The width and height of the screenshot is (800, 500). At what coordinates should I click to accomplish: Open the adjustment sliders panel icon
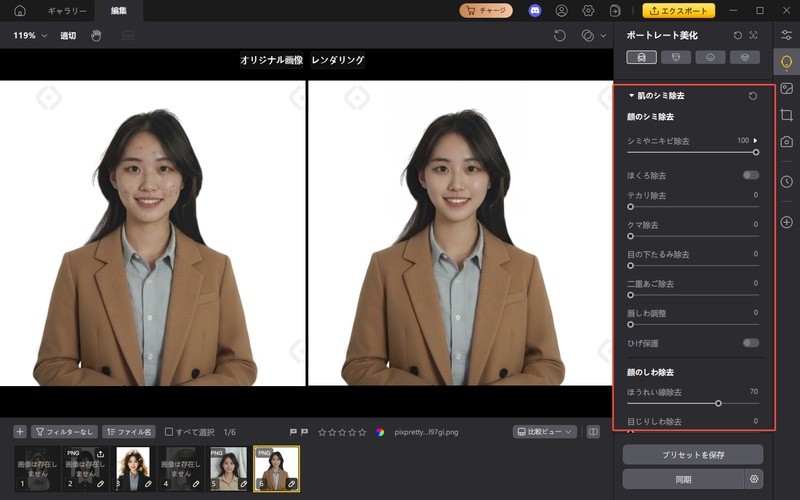[787, 35]
